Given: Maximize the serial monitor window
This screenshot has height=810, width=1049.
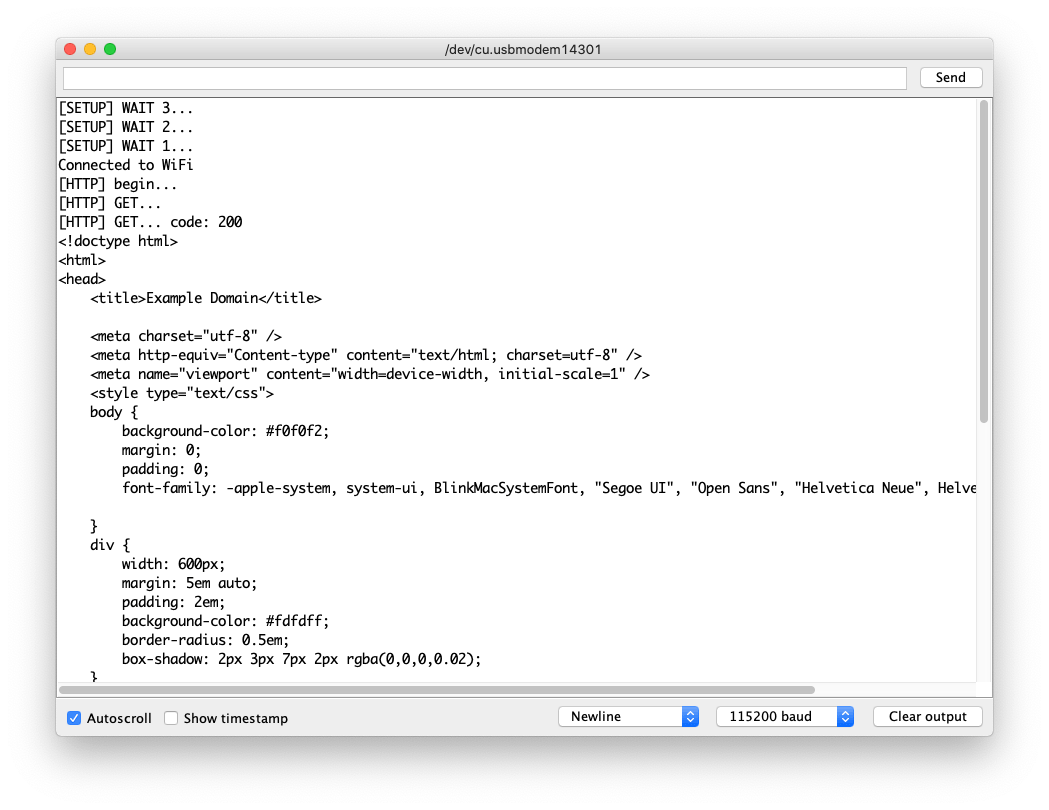Looking at the screenshot, I should click(110, 49).
